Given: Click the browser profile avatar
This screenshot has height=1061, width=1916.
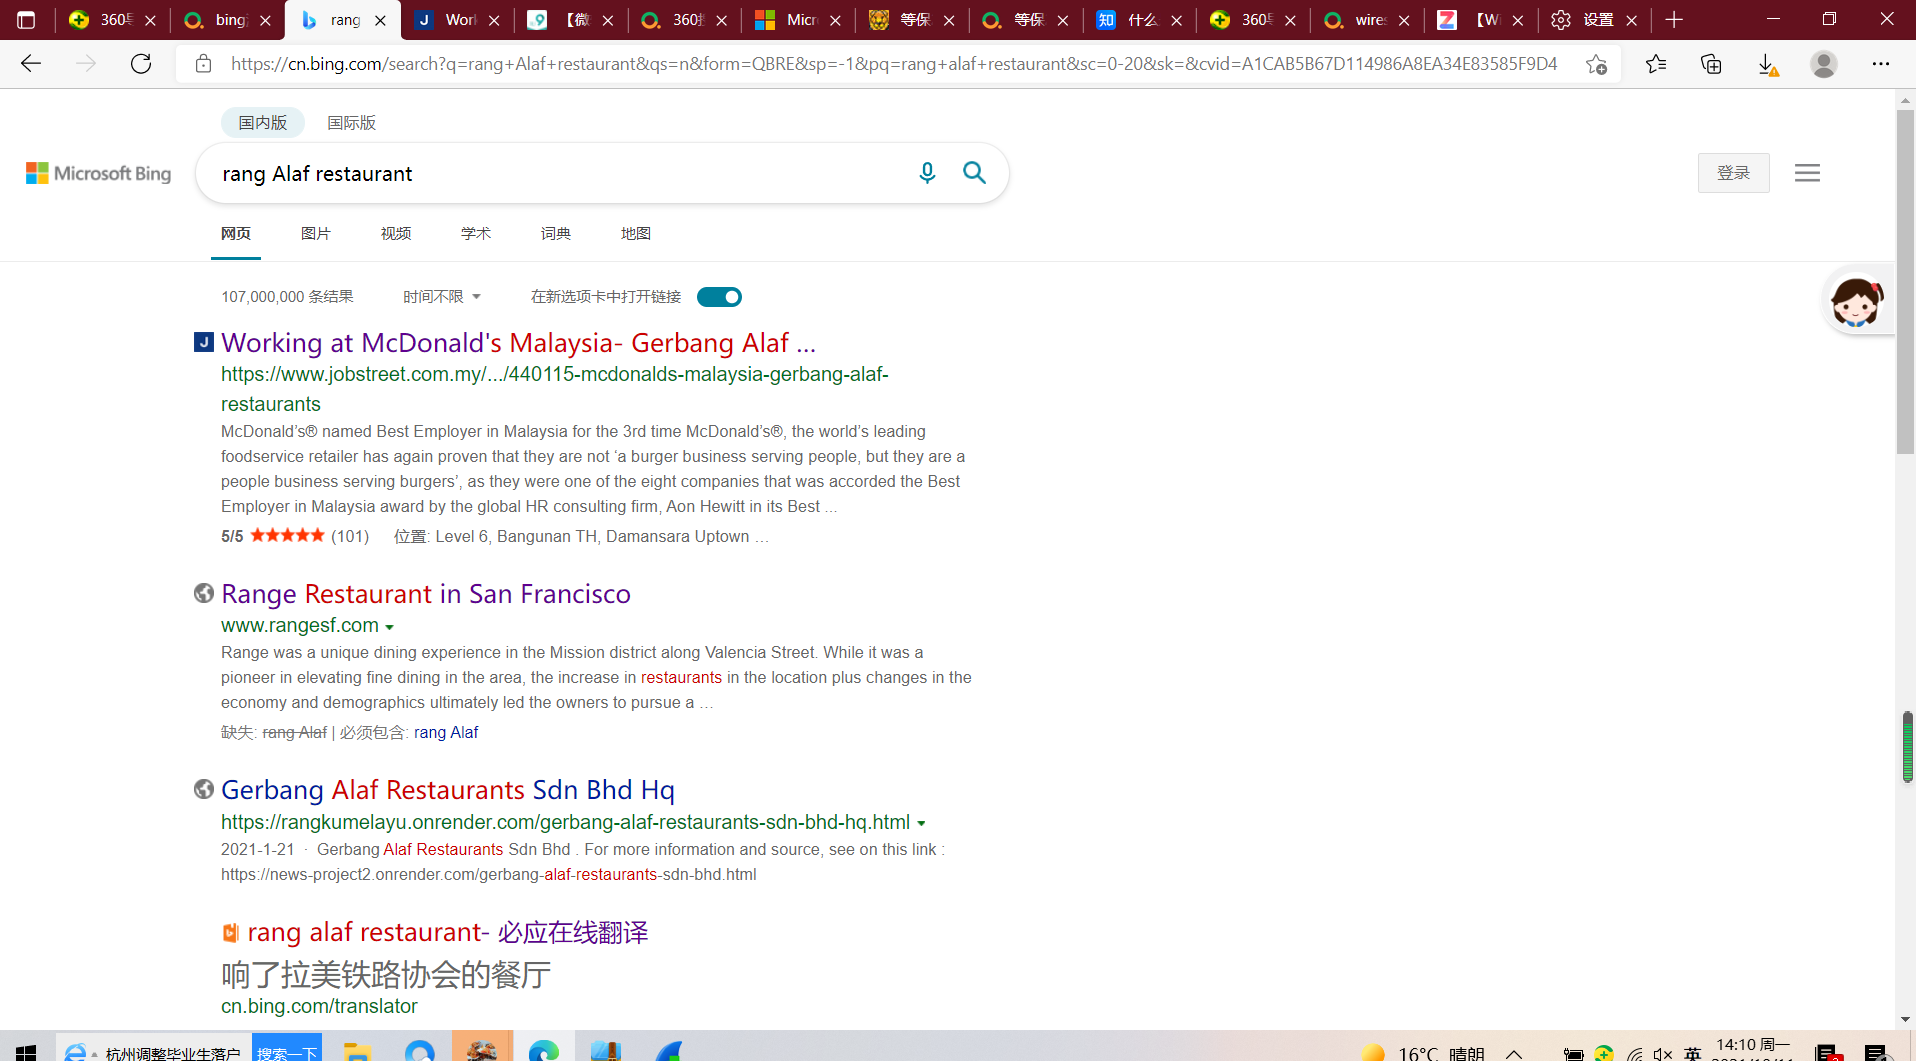Looking at the screenshot, I should pyautogui.click(x=1824, y=64).
